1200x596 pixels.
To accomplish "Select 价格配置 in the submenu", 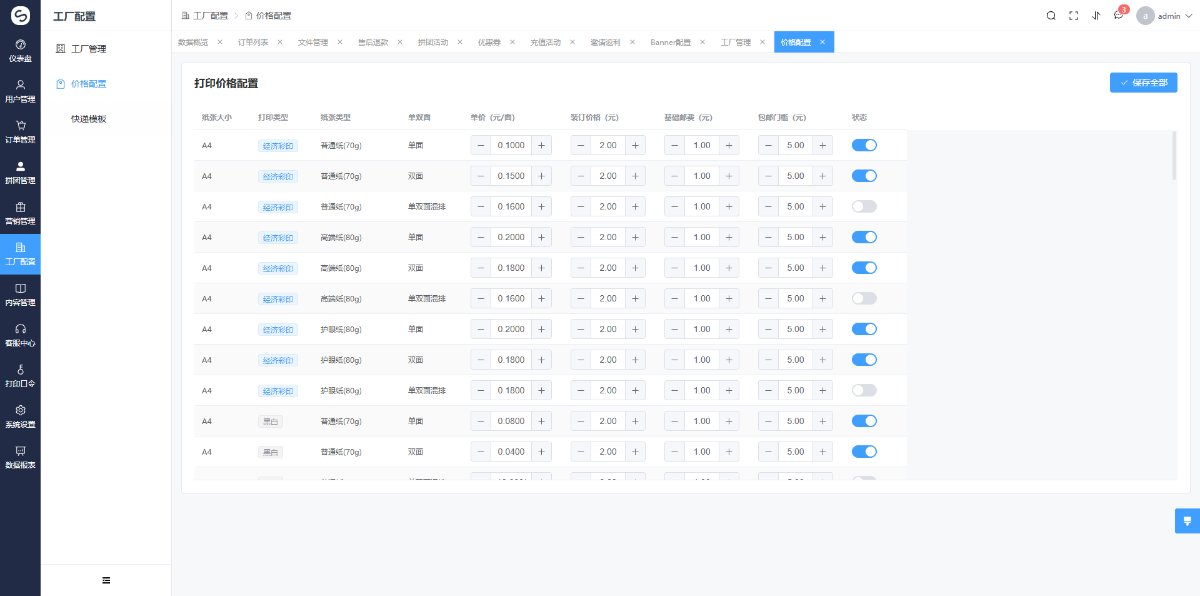I will tap(106, 84).
